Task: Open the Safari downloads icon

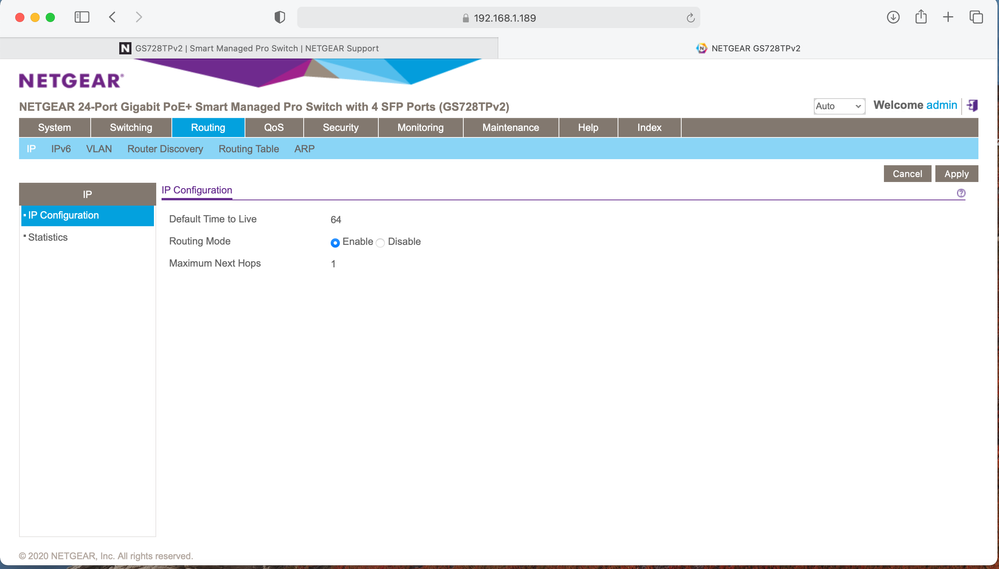Action: [x=893, y=17]
